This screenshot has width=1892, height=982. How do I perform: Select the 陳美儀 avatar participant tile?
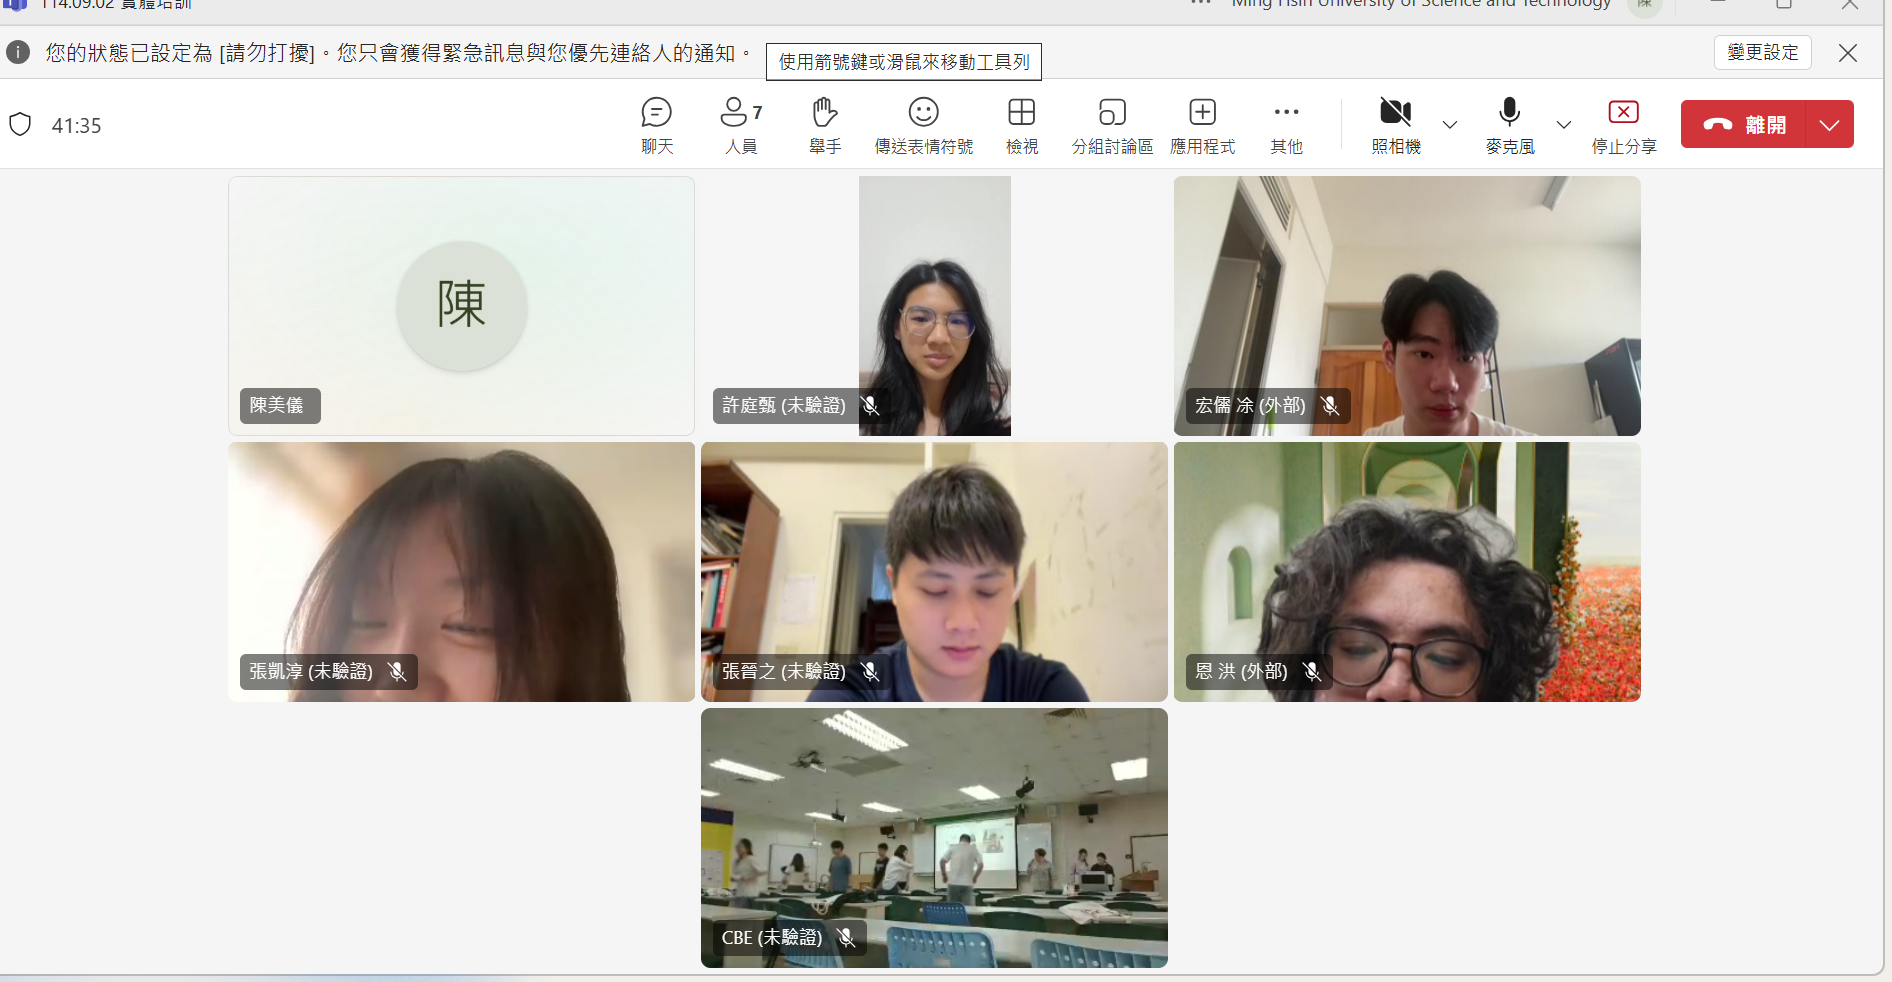click(461, 306)
